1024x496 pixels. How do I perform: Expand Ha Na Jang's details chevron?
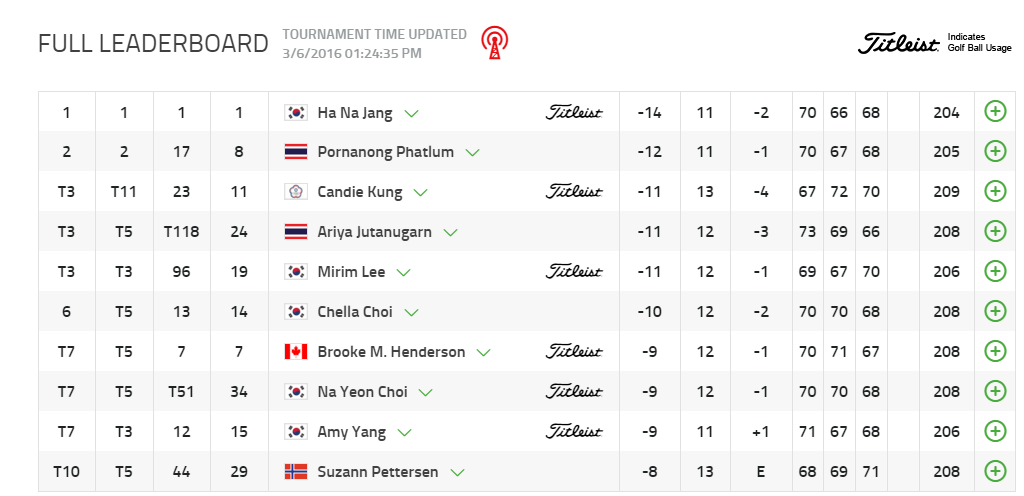pos(411,113)
